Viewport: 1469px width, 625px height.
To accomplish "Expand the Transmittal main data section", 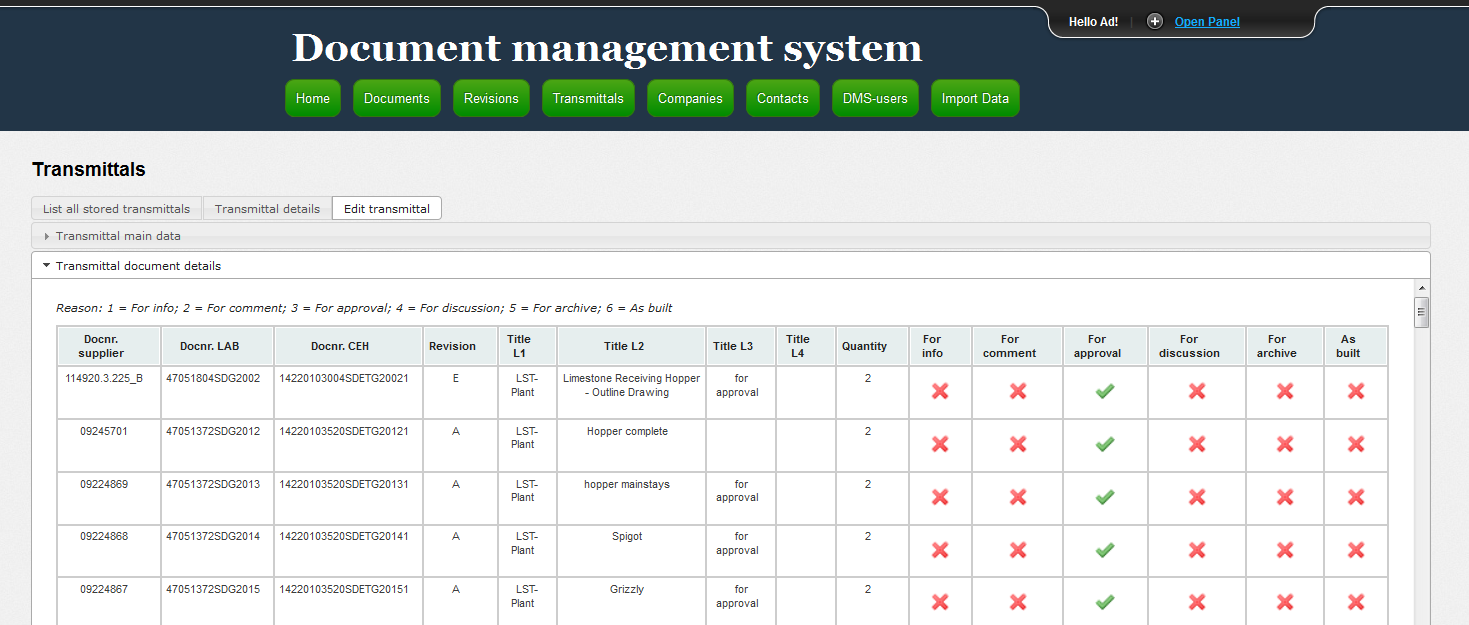I will coord(118,236).
